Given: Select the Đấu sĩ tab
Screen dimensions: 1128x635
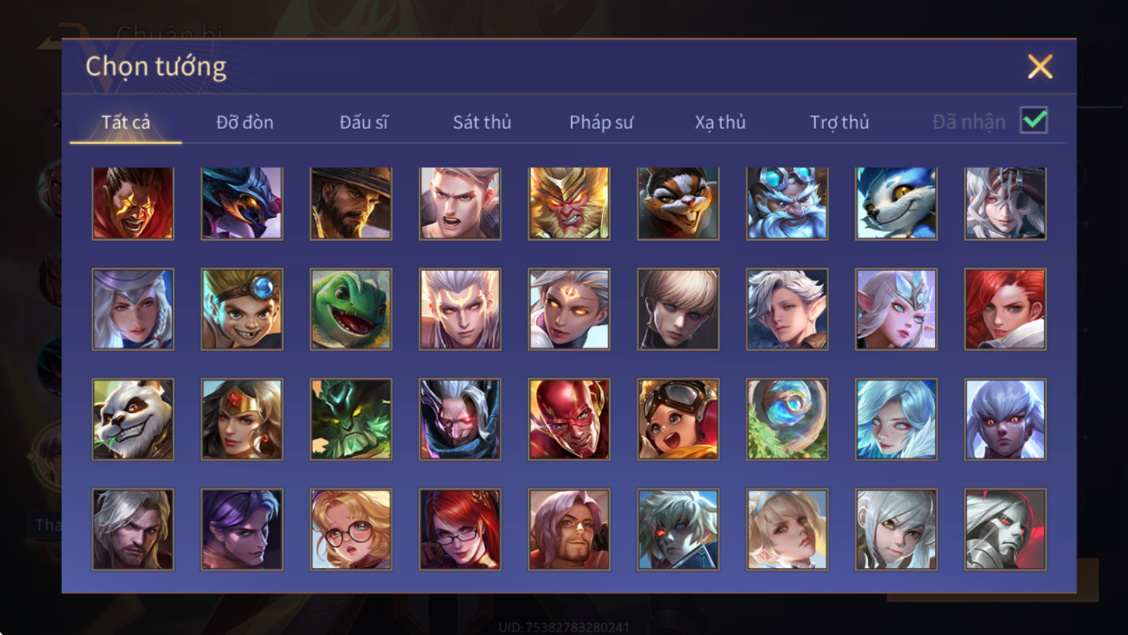Looking at the screenshot, I should pos(363,122).
